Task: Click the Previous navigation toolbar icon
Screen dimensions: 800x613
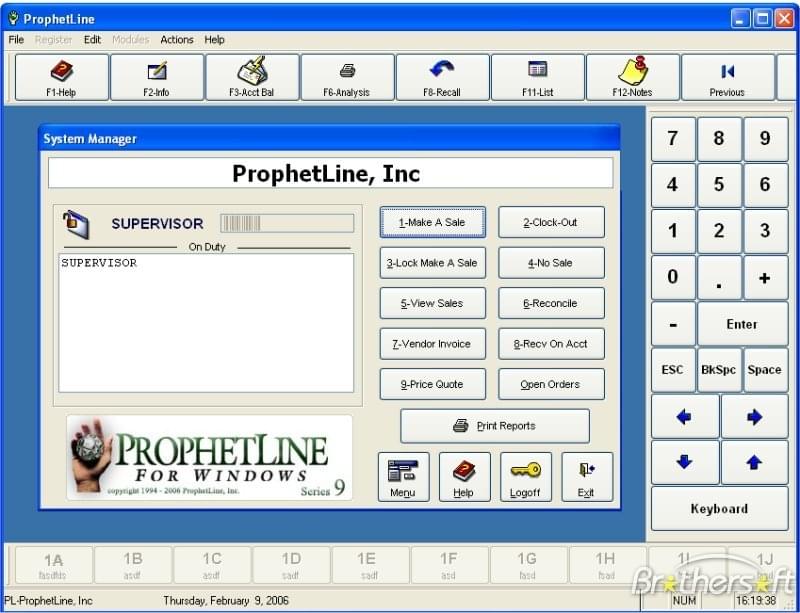Action: pyautogui.click(x=728, y=77)
